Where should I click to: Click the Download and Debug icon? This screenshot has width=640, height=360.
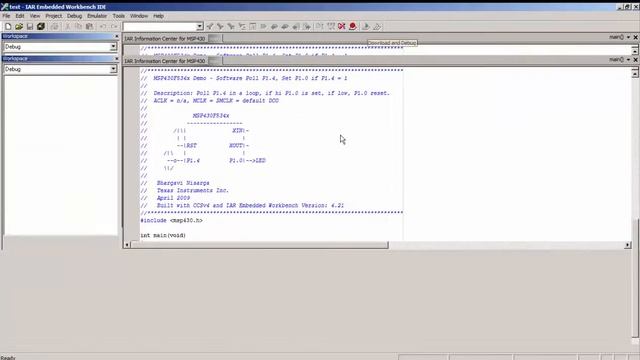pos(366,27)
